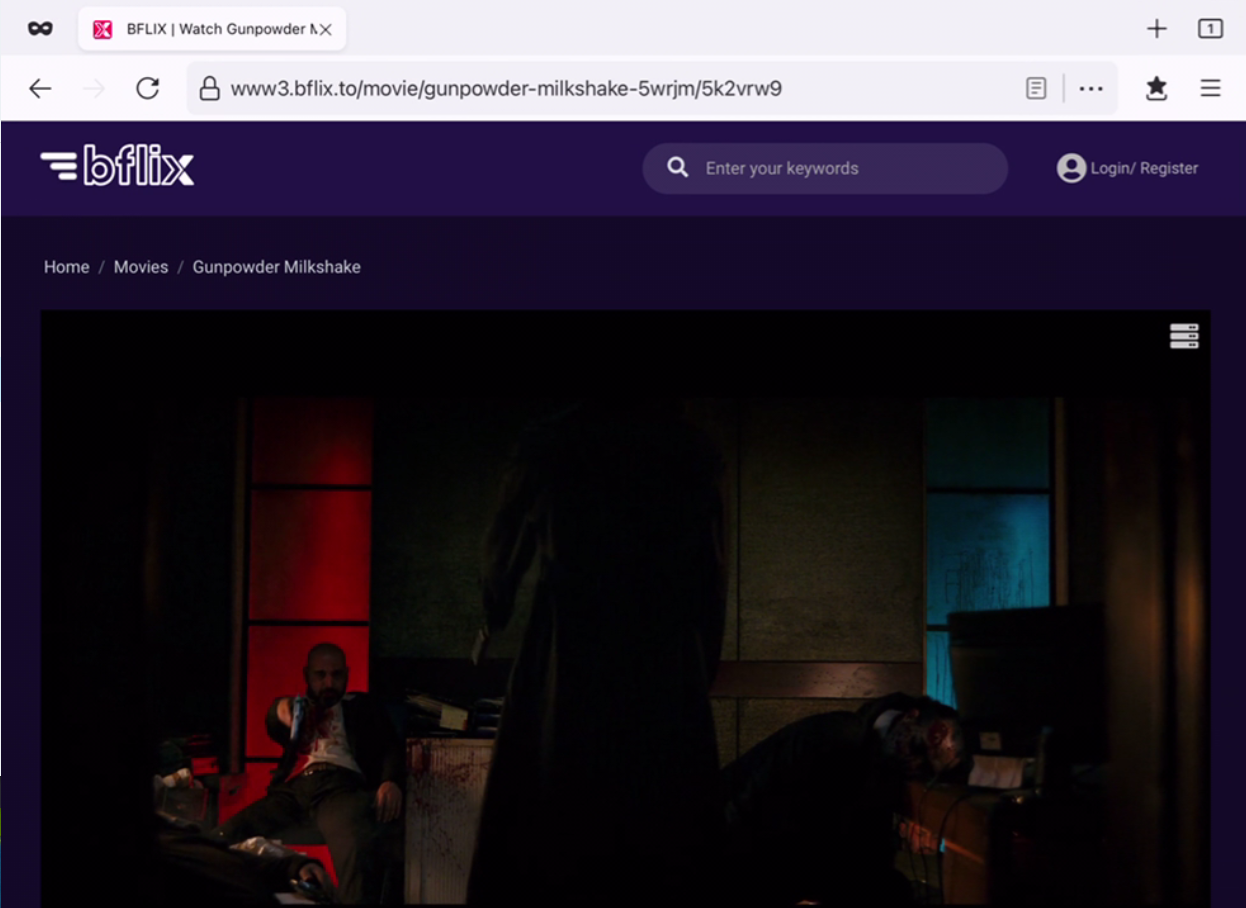1246x908 pixels.
Task: Toggle reader view for this page
Action: [1035, 88]
